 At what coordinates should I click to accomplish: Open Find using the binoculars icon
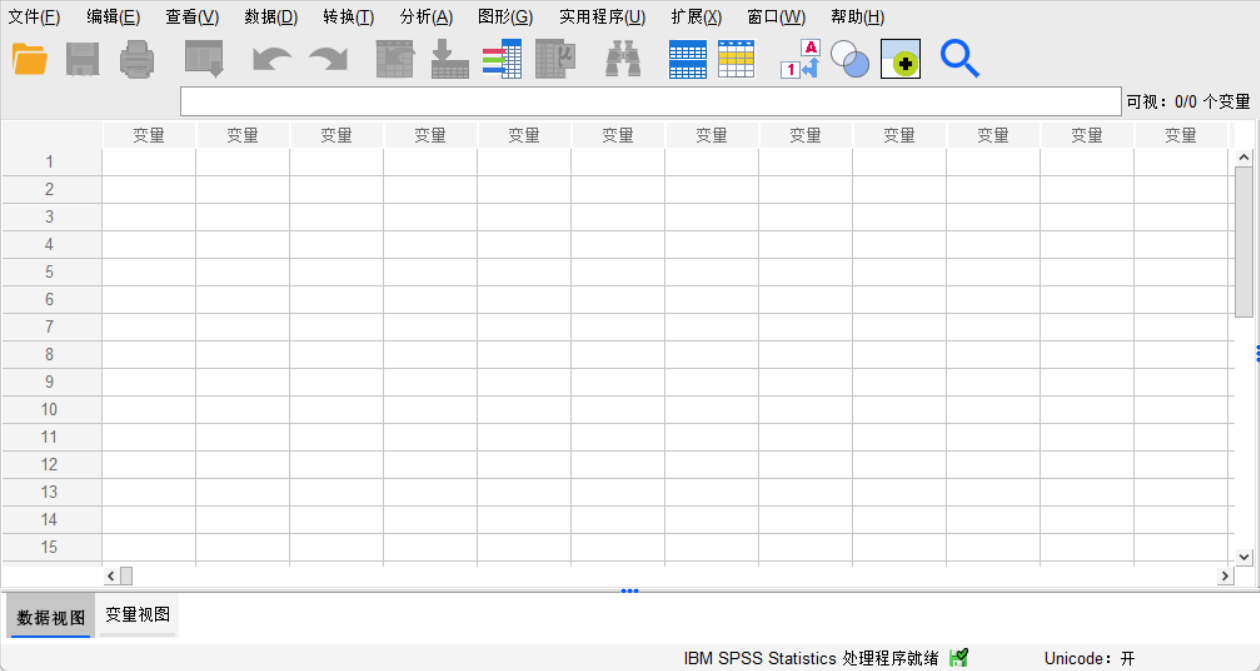point(623,59)
